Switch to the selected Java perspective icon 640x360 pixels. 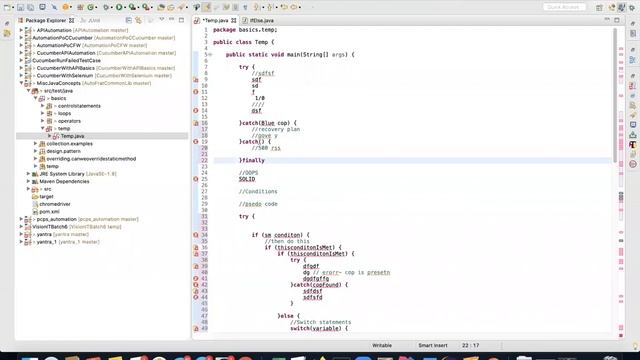click(621, 7)
